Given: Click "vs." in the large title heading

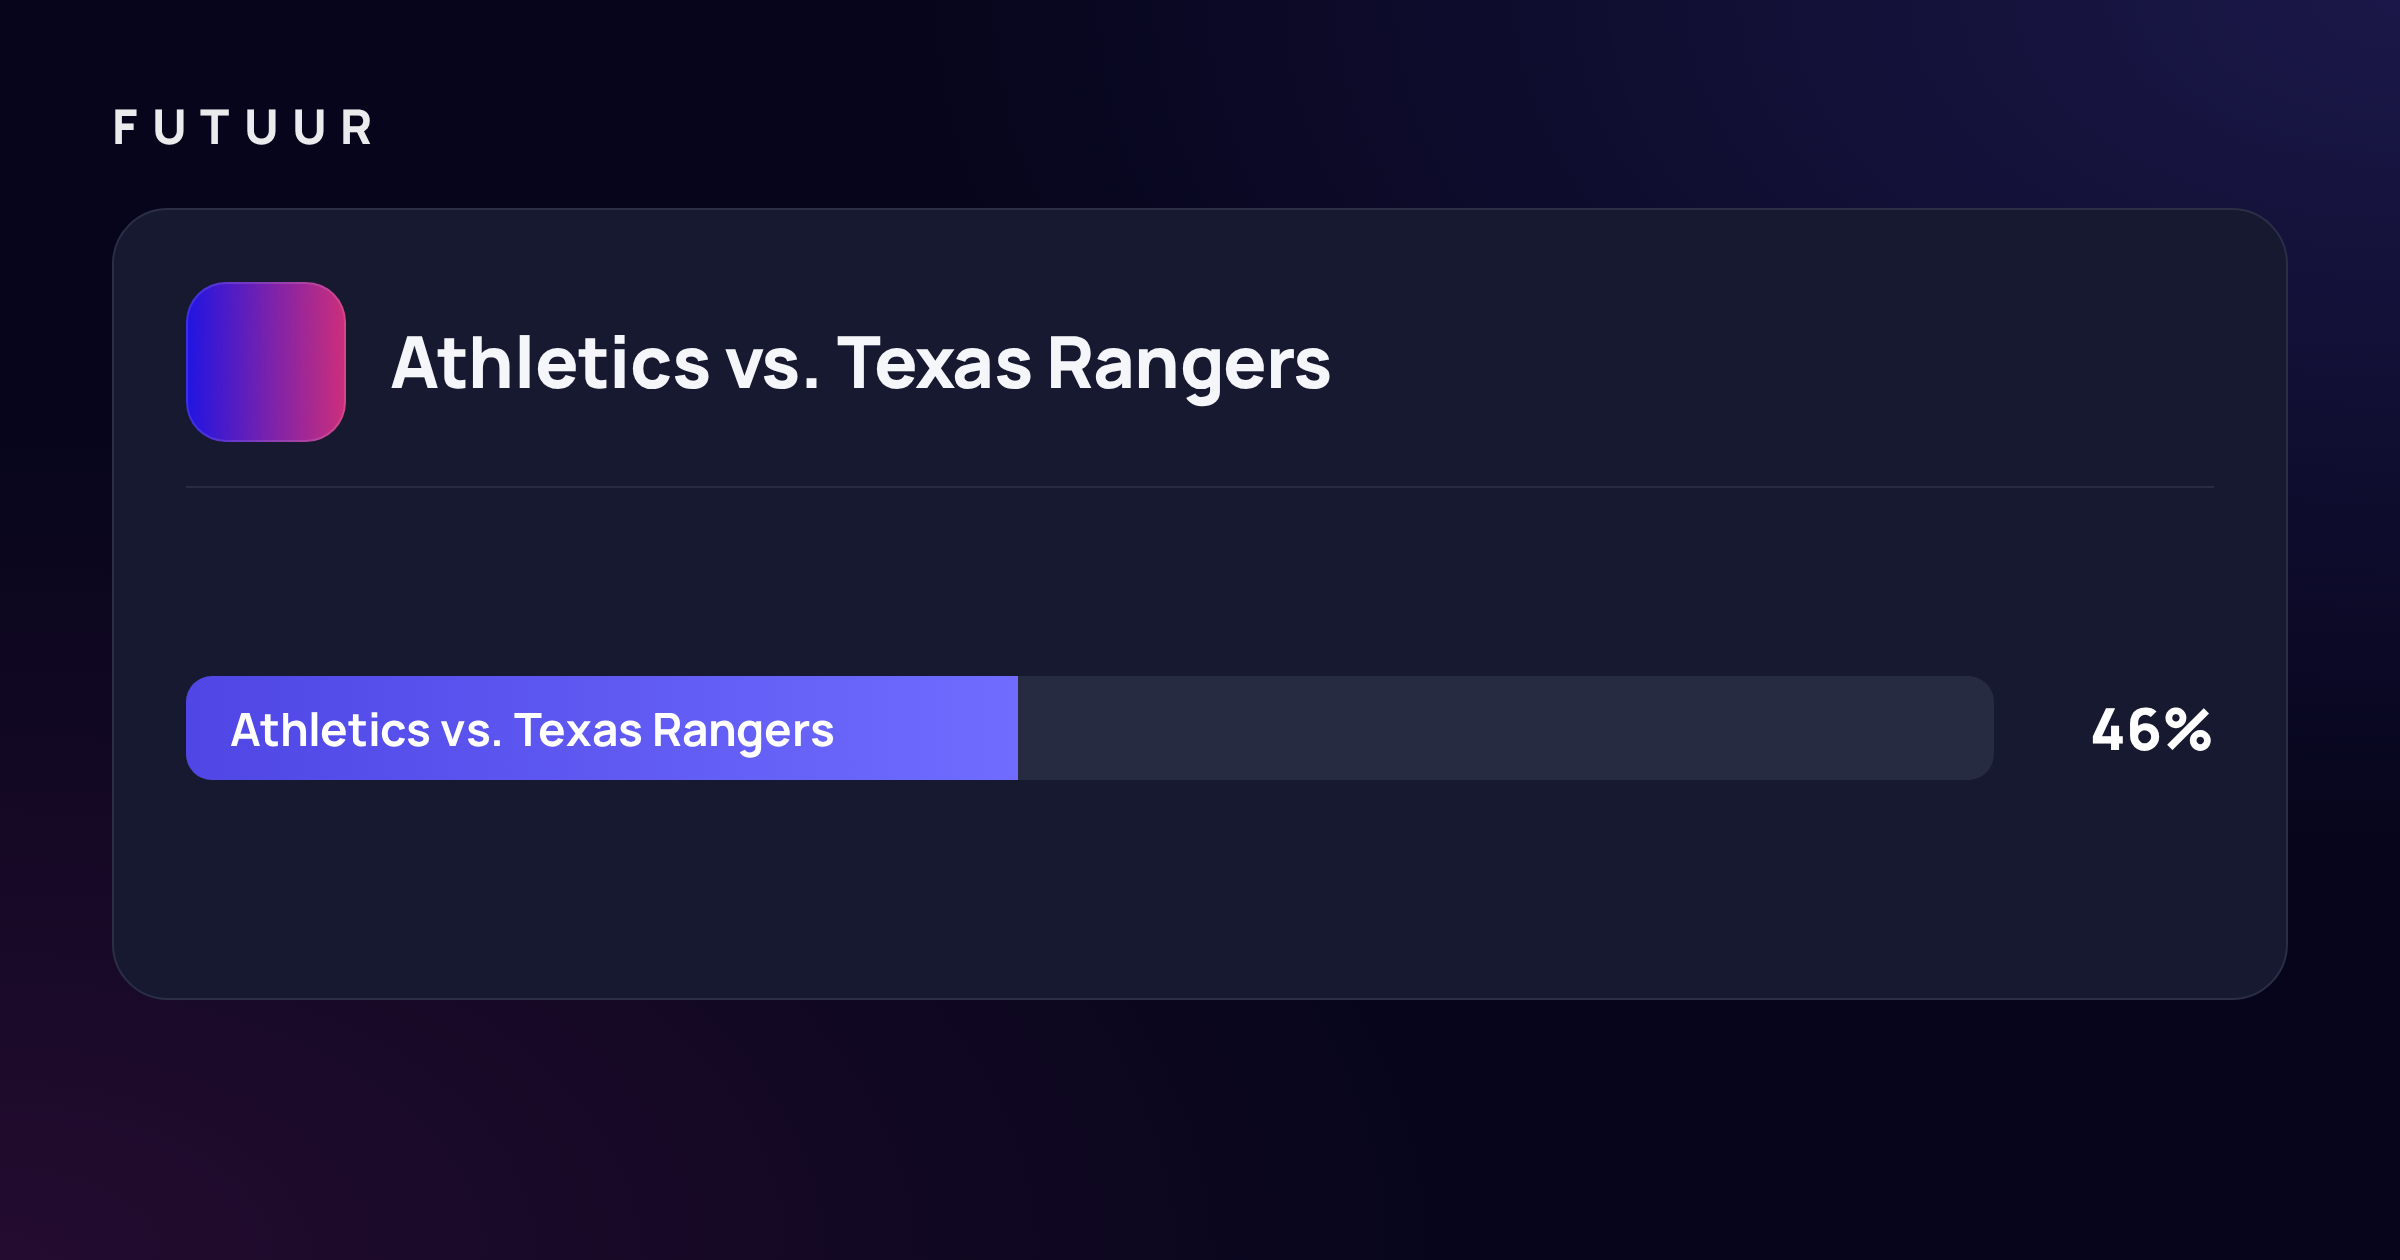Looking at the screenshot, I should pyautogui.click(x=773, y=366).
